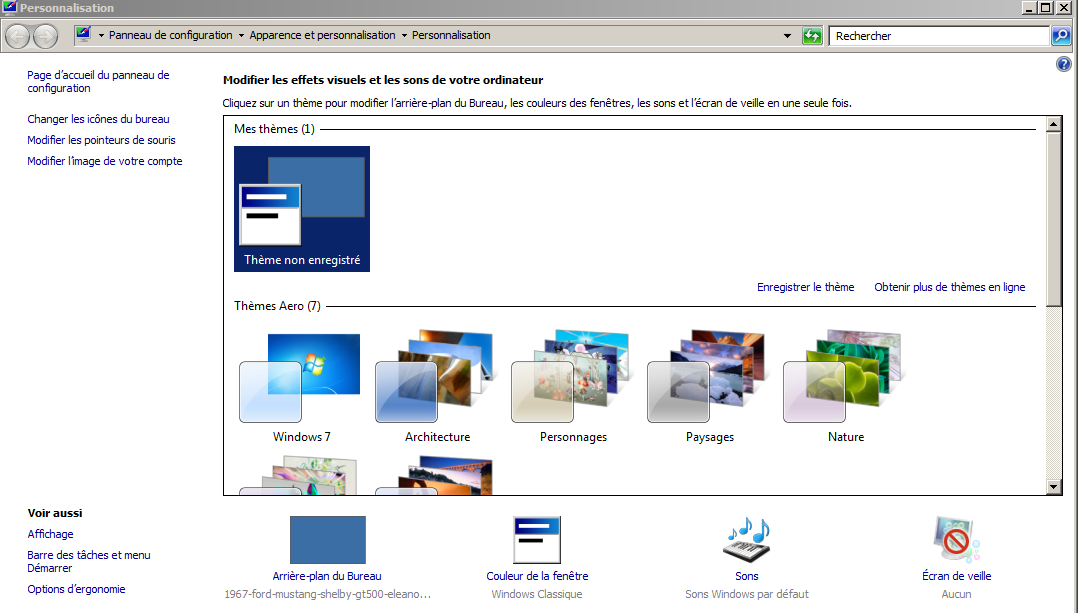Focus the Rechercher search field

pyautogui.click(x=939, y=36)
